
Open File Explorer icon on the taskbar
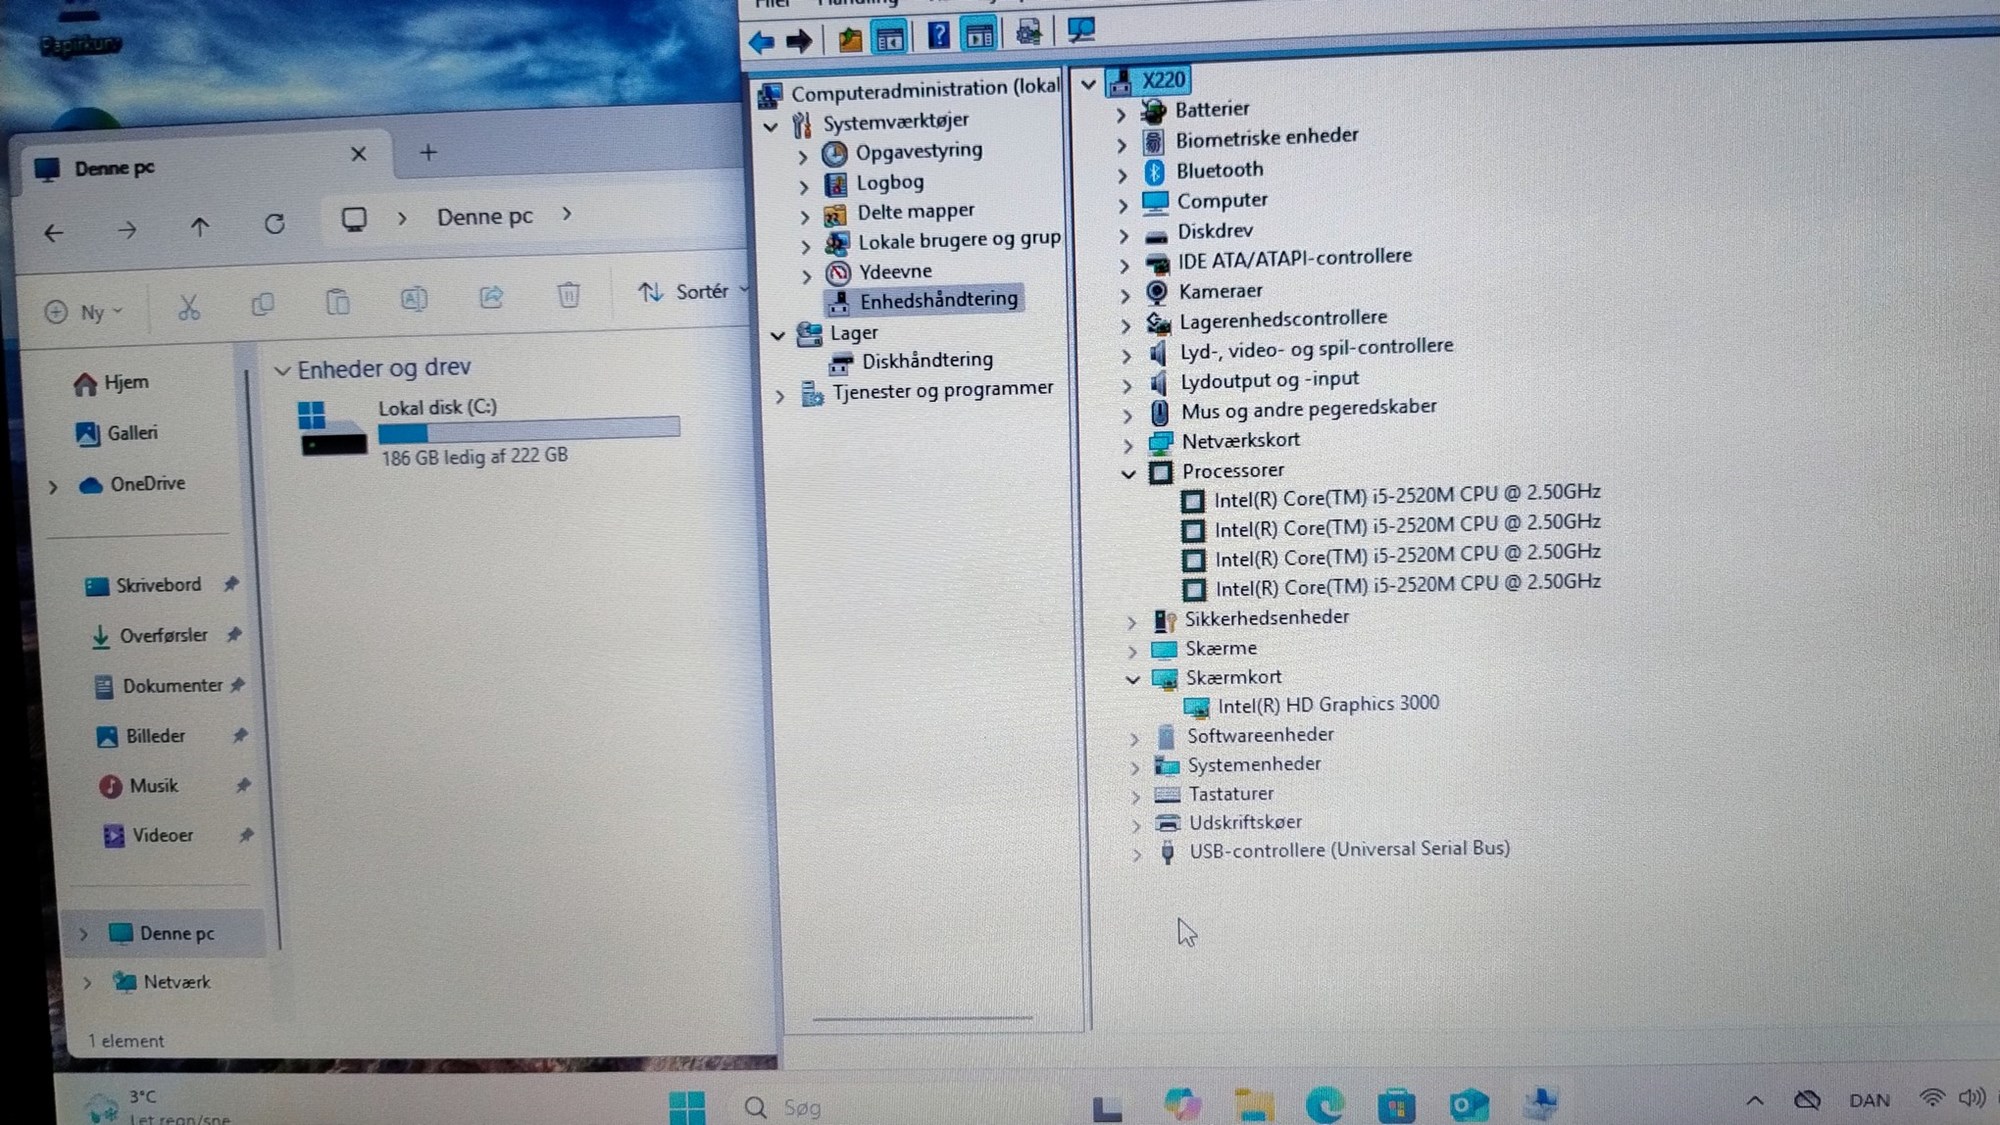(x=1253, y=1105)
